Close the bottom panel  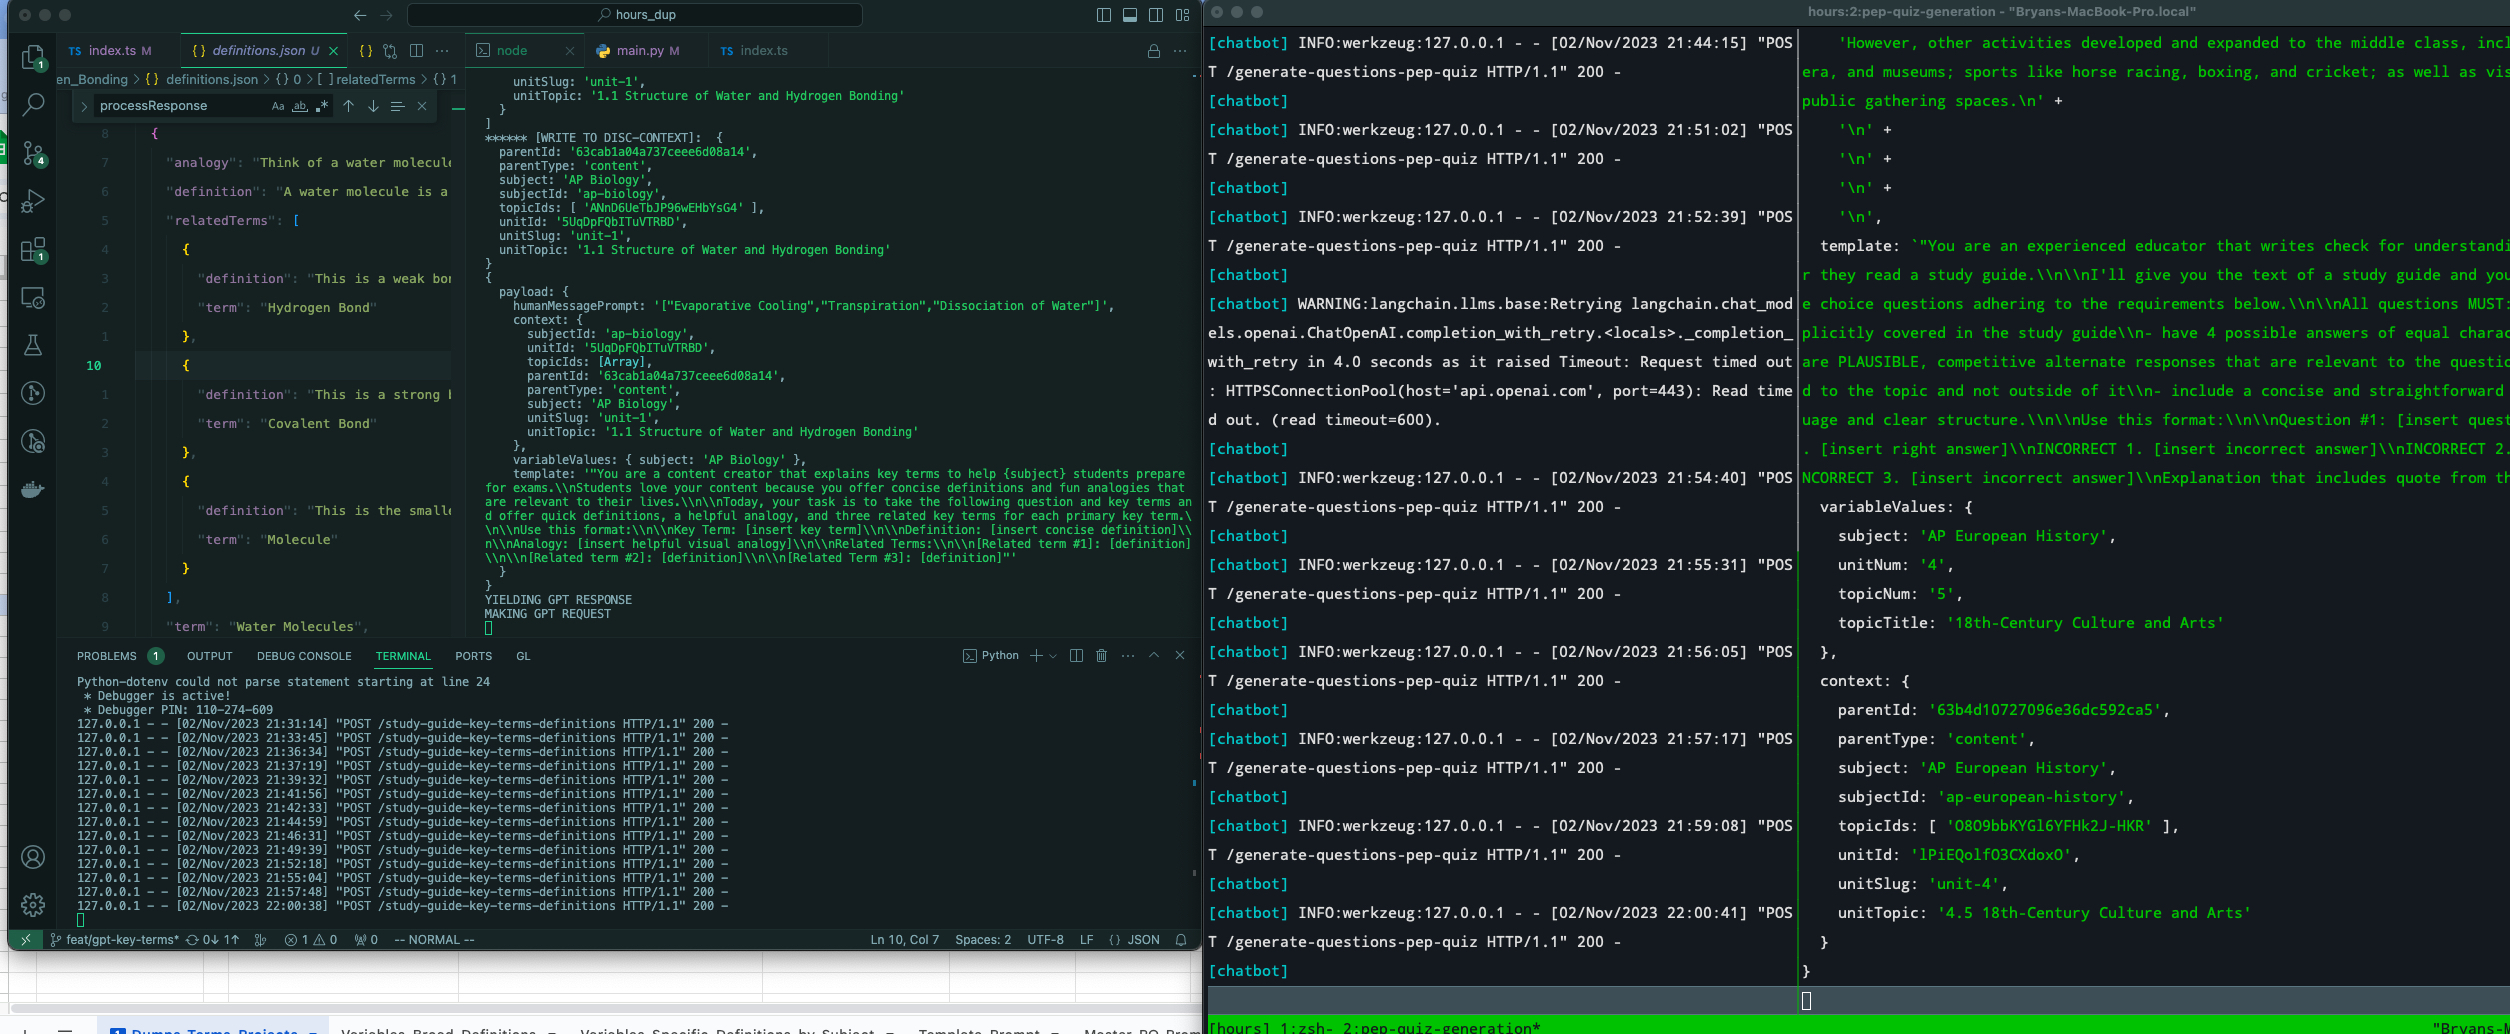pyautogui.click(x=1180, y=656)
